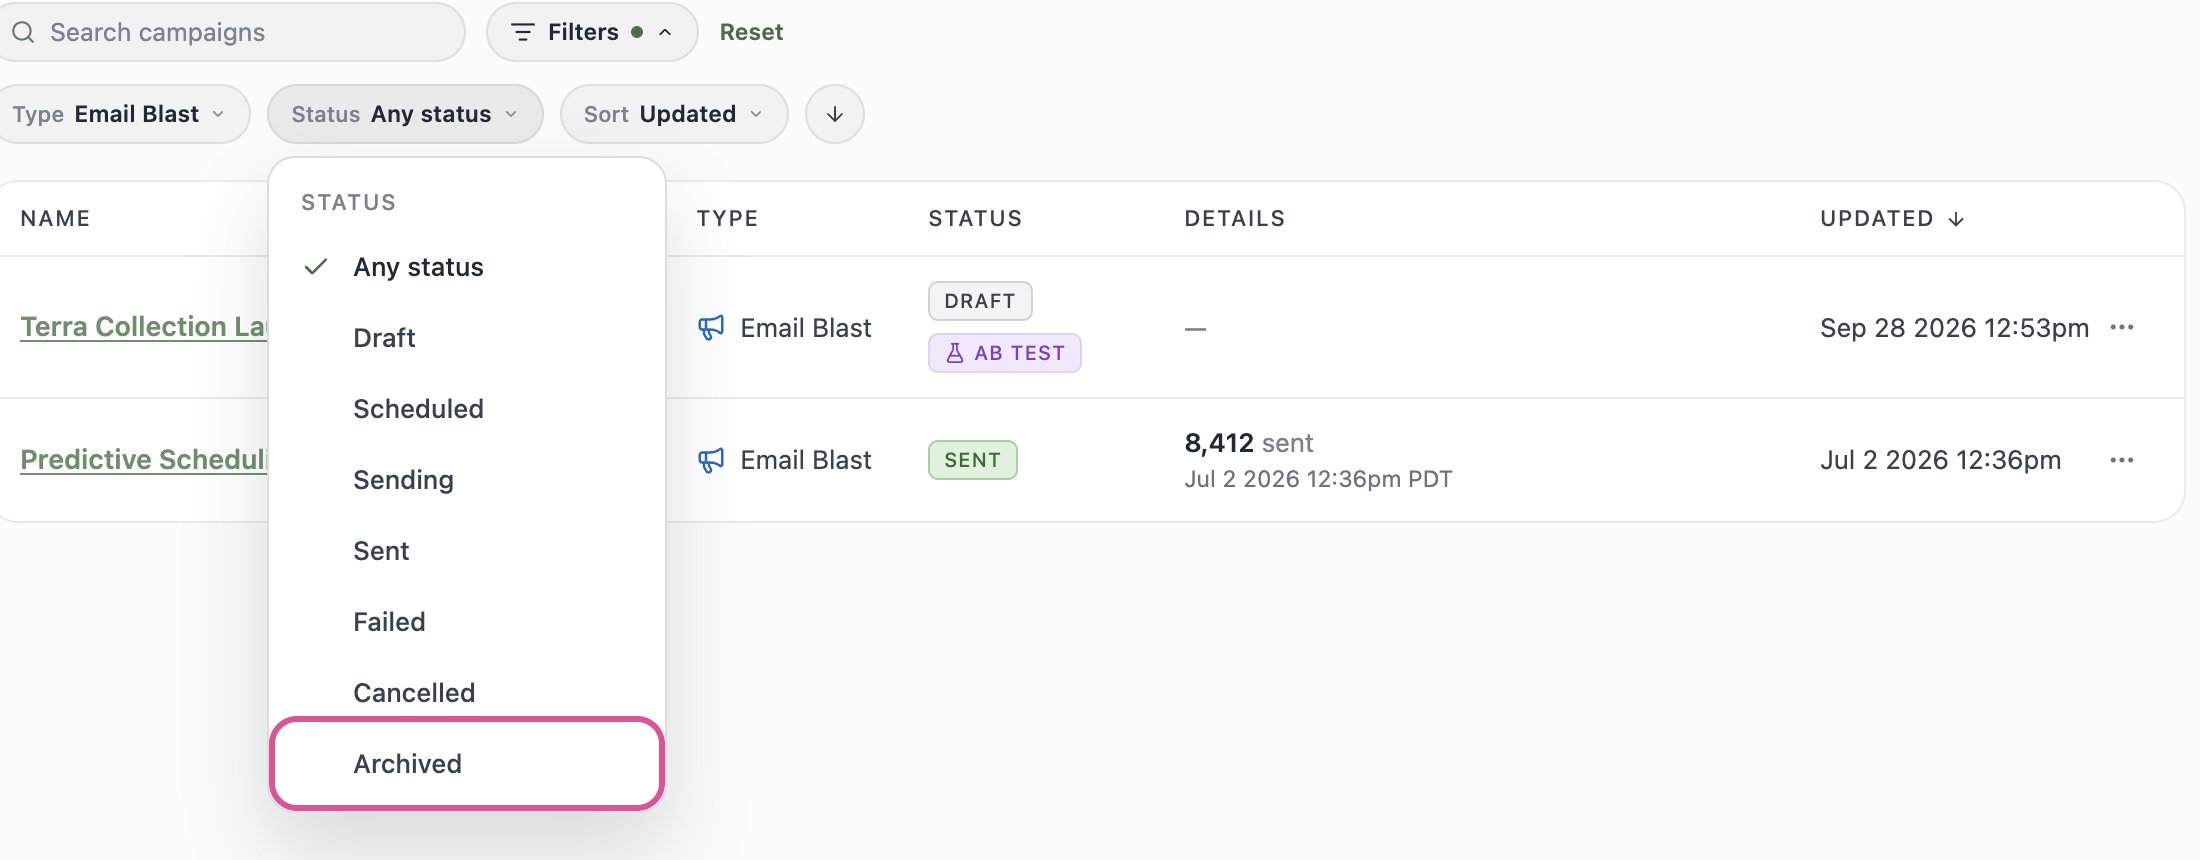Filter by Sent status

point(467,551)
